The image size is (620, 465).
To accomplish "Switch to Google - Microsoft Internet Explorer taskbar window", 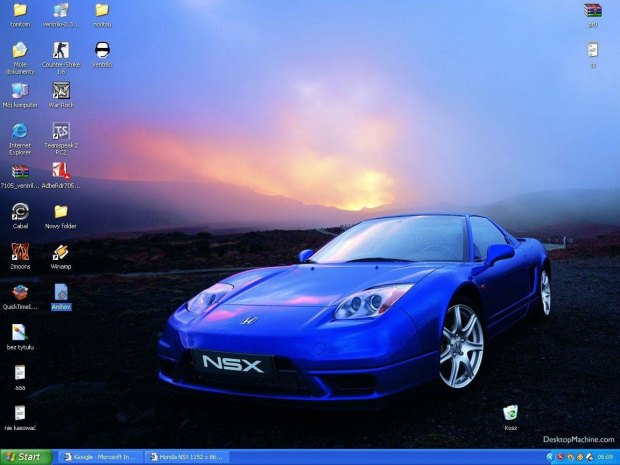I will click(100, 457).
